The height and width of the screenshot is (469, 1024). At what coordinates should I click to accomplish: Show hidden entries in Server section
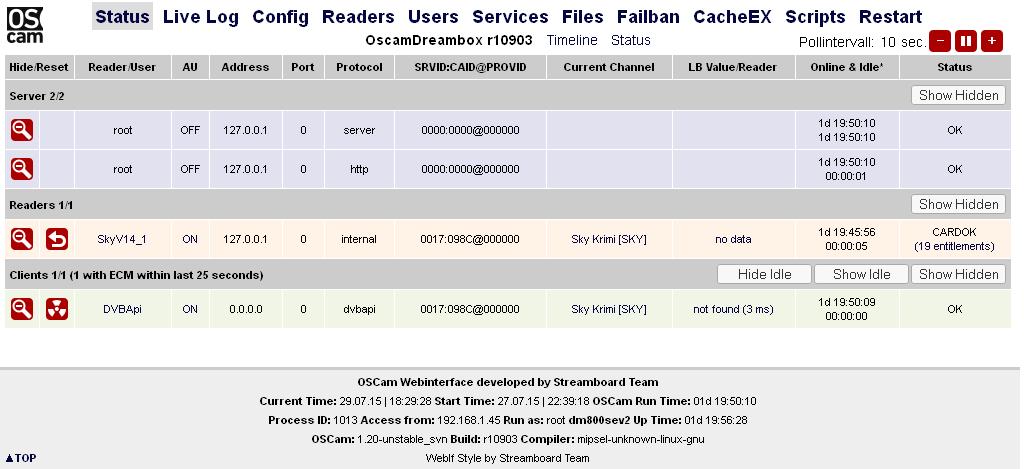coord(958,95)
